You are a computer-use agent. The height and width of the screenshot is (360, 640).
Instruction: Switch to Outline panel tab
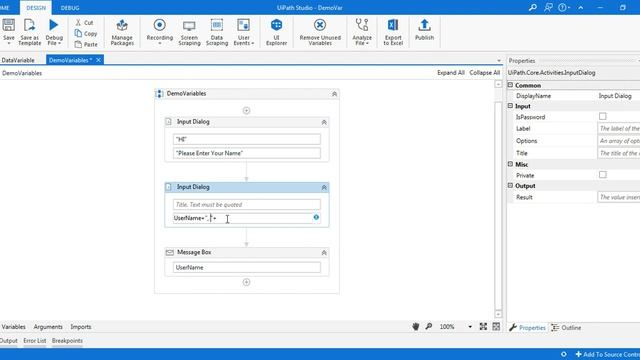[566, 328]
